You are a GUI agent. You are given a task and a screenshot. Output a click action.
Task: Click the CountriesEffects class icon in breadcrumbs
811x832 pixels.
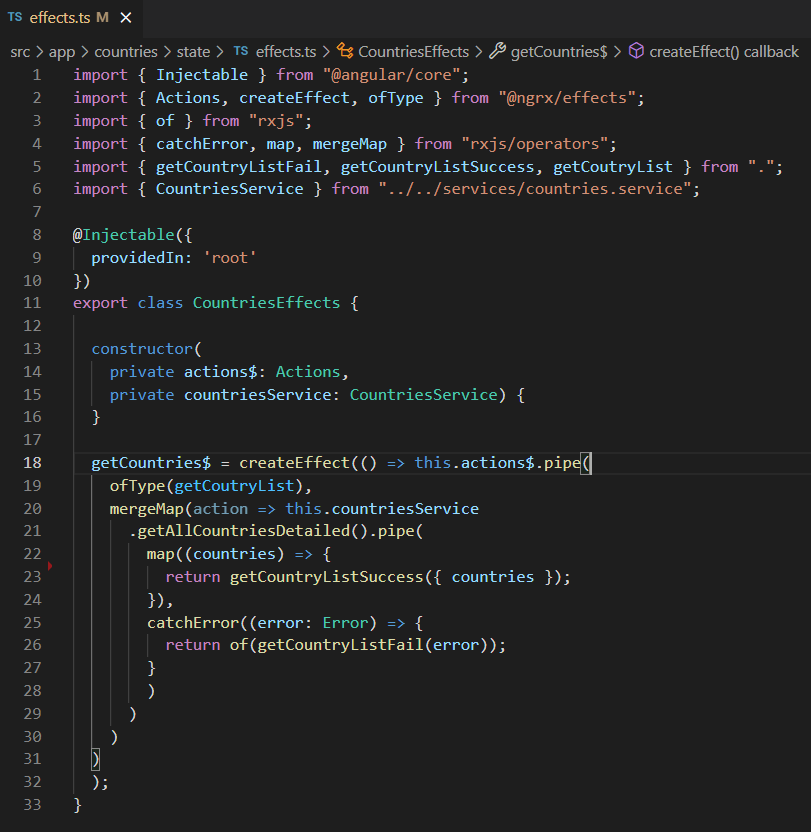coord(345,51)
